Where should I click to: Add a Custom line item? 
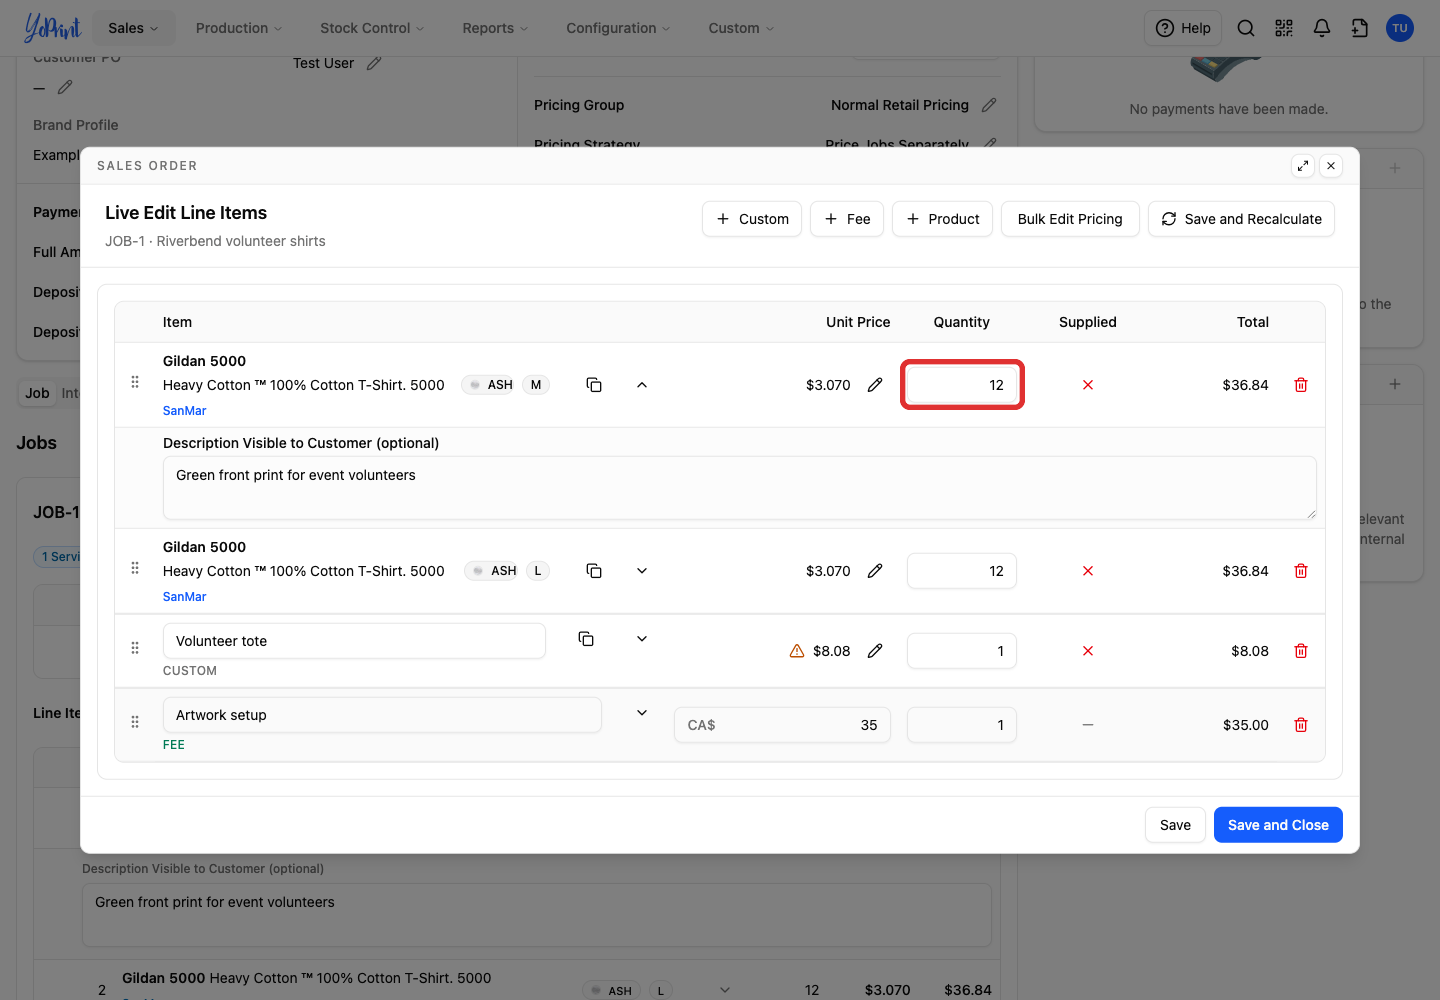pyautogui.click(x=752, y=219)
